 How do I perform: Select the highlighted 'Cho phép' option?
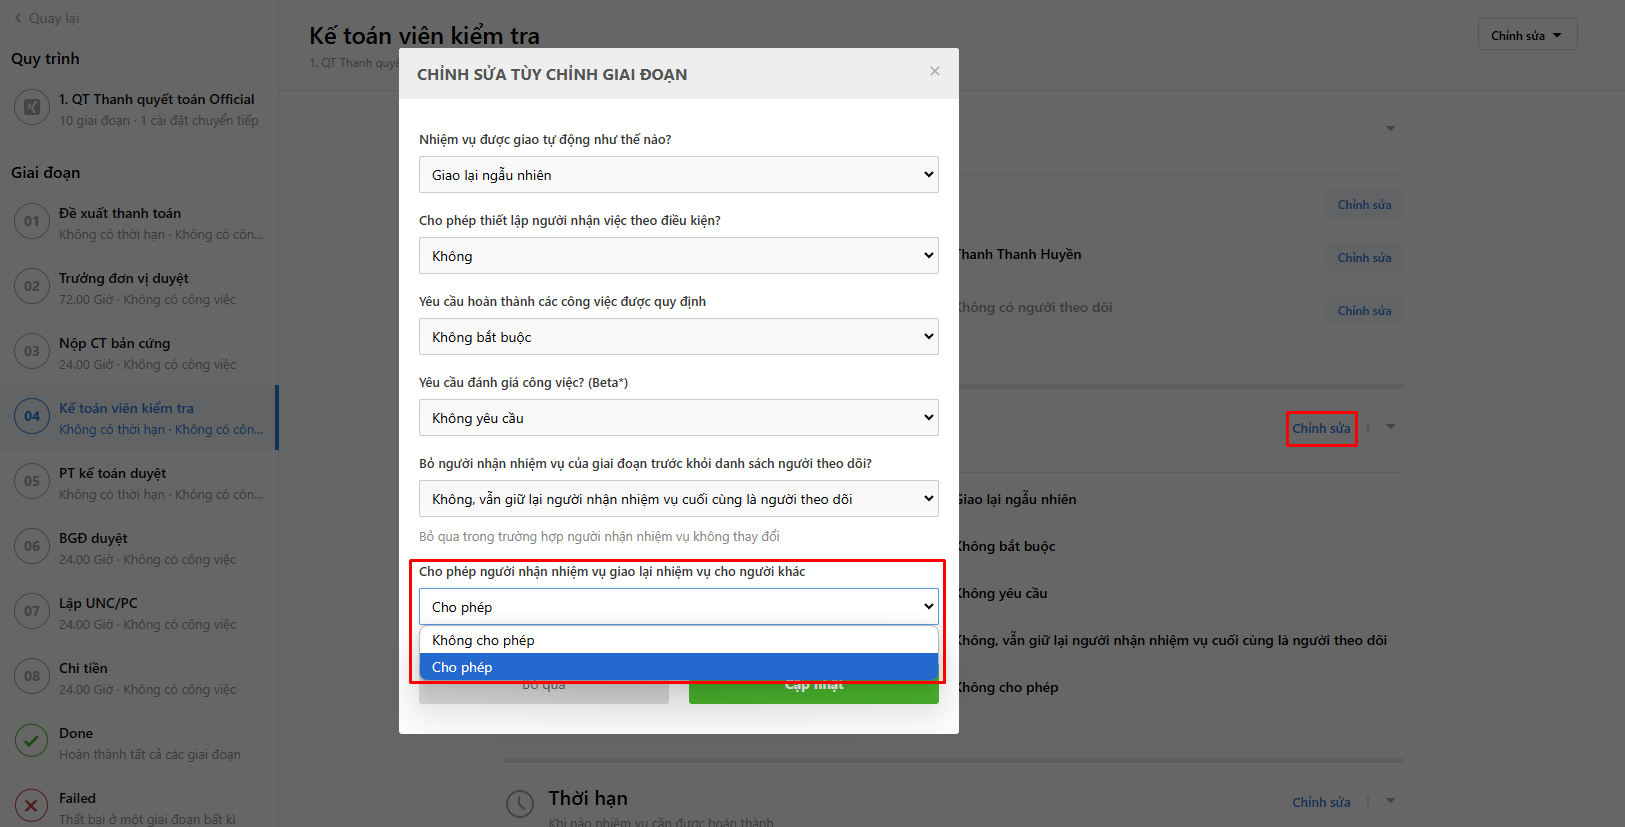(679, 667)
